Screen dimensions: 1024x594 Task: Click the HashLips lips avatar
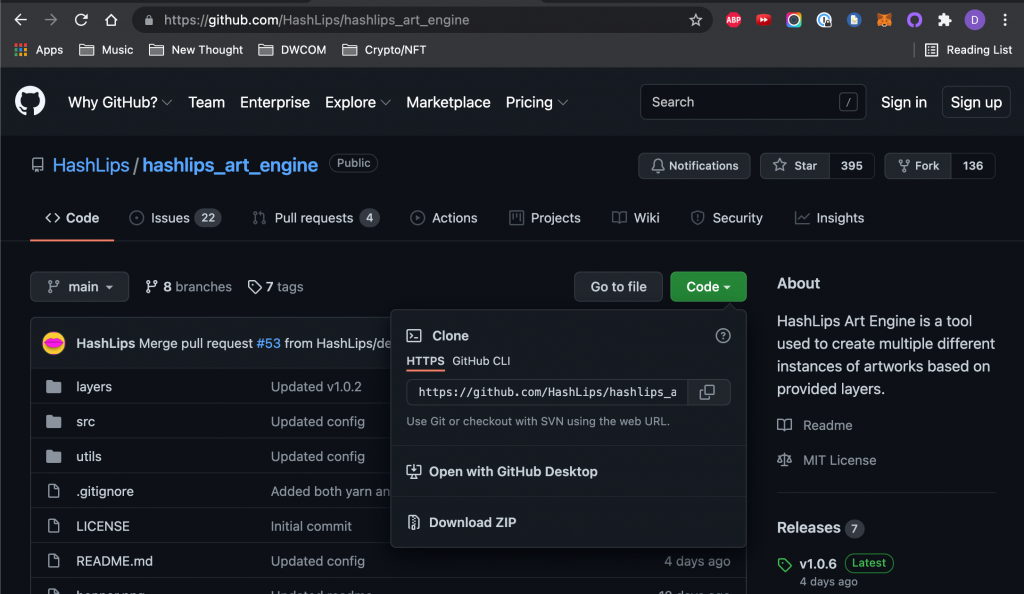[54, 343]
